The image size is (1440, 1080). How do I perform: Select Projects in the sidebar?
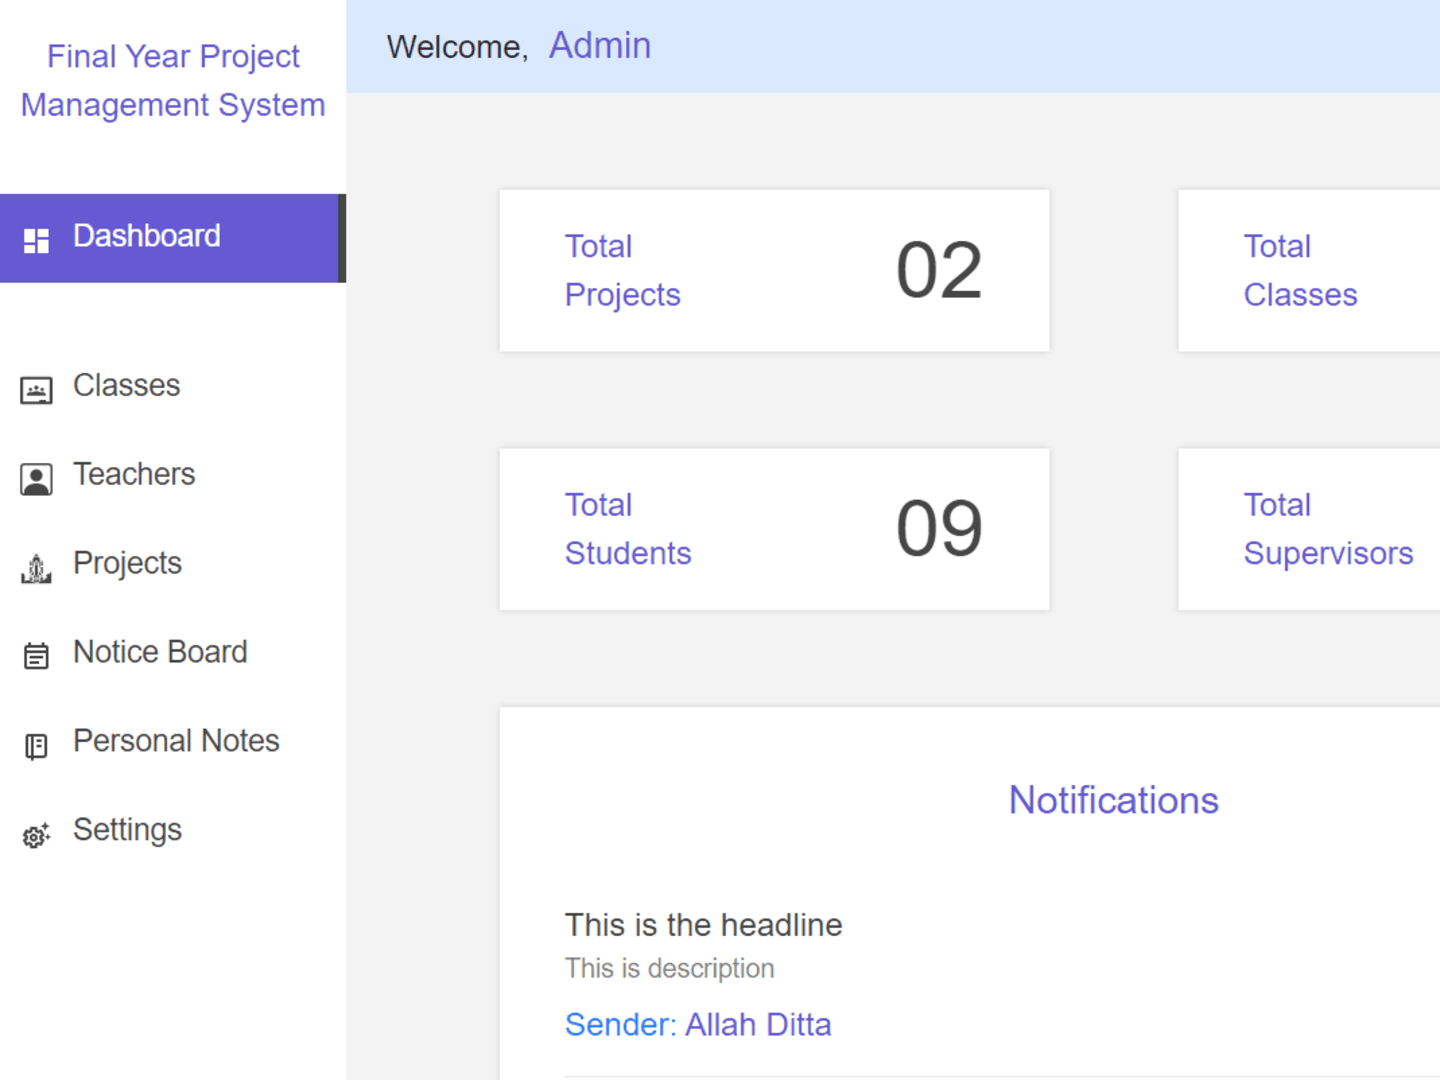click(173, 564)
